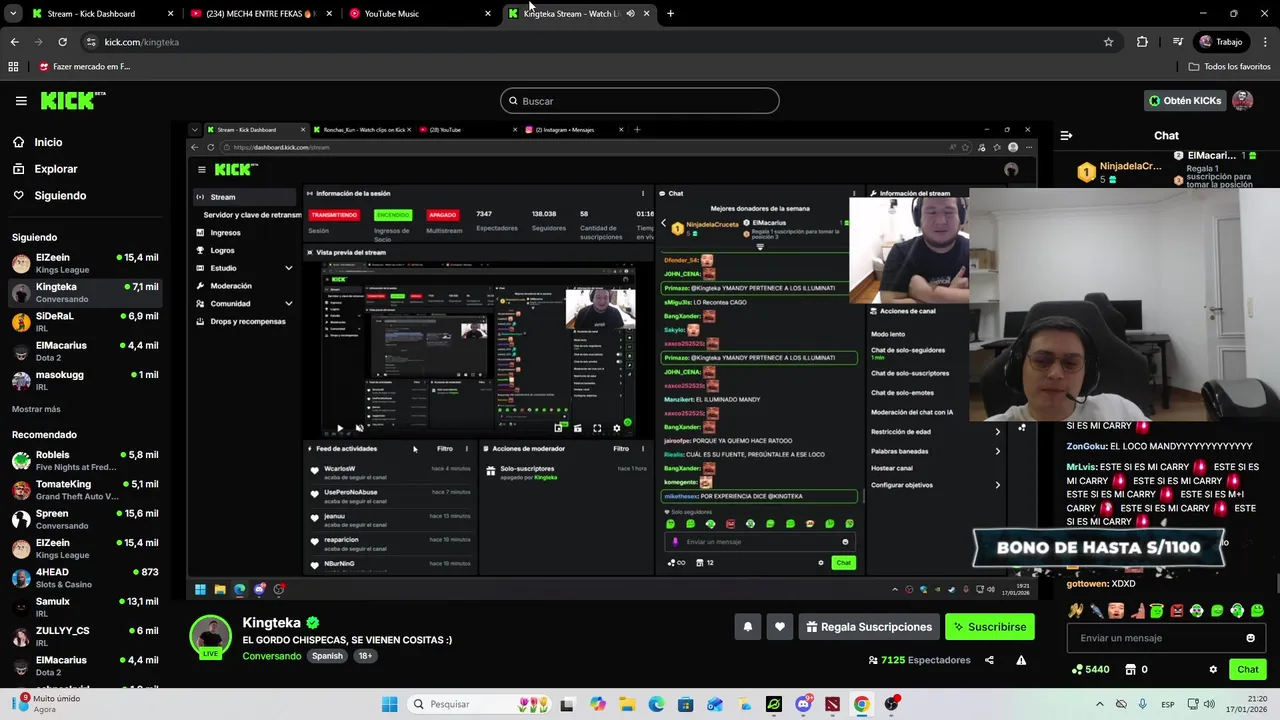1280x720 pixels.
Task: Open Spreen recommended channel
Action: [x=84, y=519]
